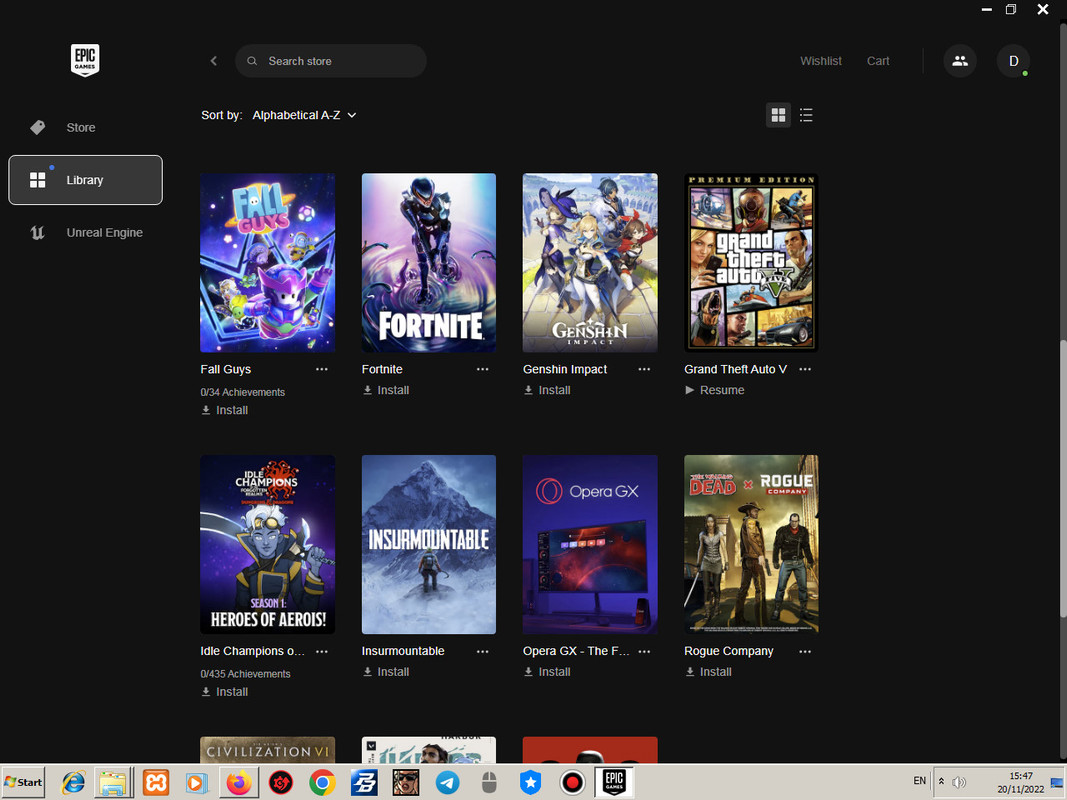Open the screen recorder taskbar icon

572,783
